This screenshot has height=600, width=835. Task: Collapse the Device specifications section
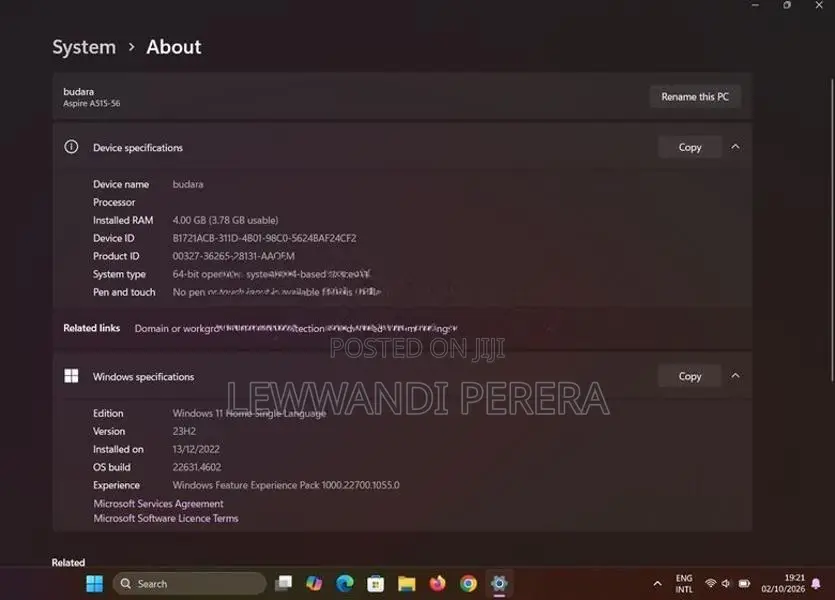735,147
